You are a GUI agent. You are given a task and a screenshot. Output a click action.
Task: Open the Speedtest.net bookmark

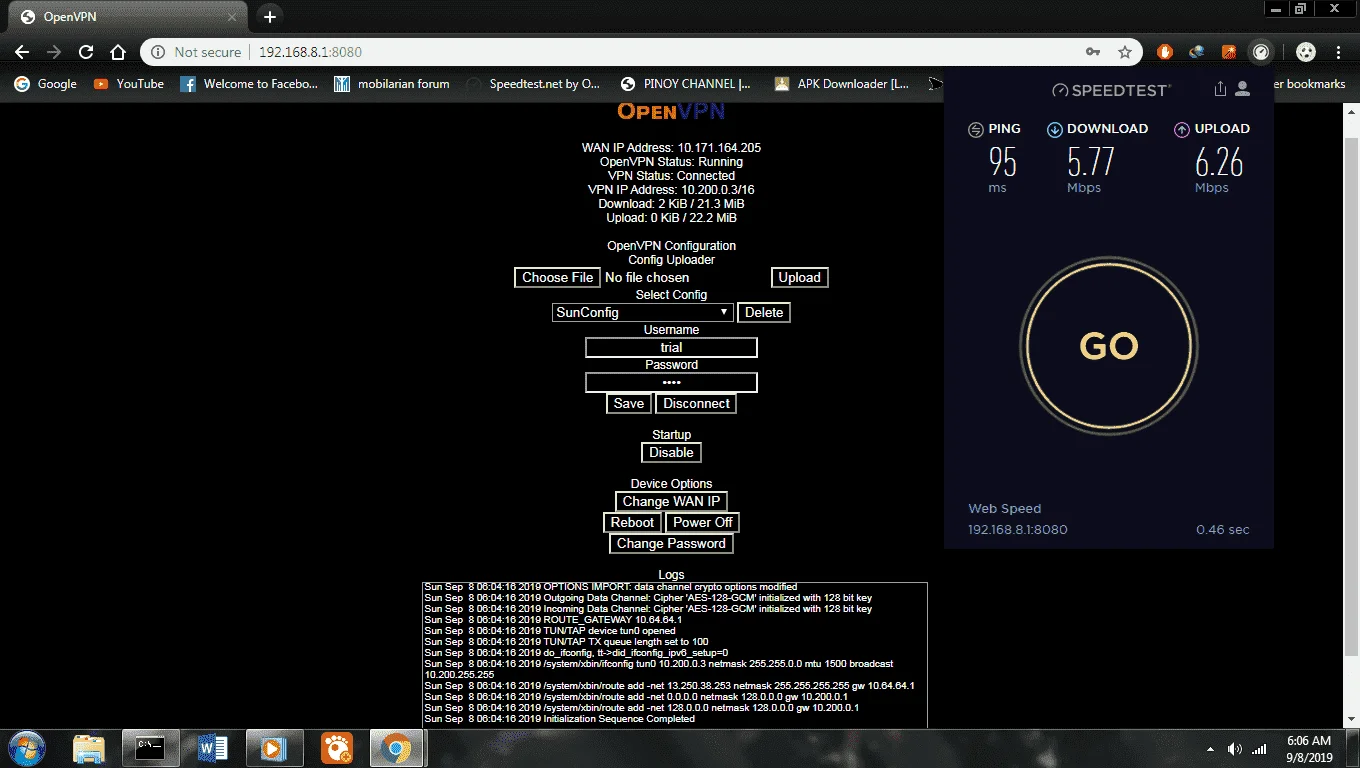(533, 84)
